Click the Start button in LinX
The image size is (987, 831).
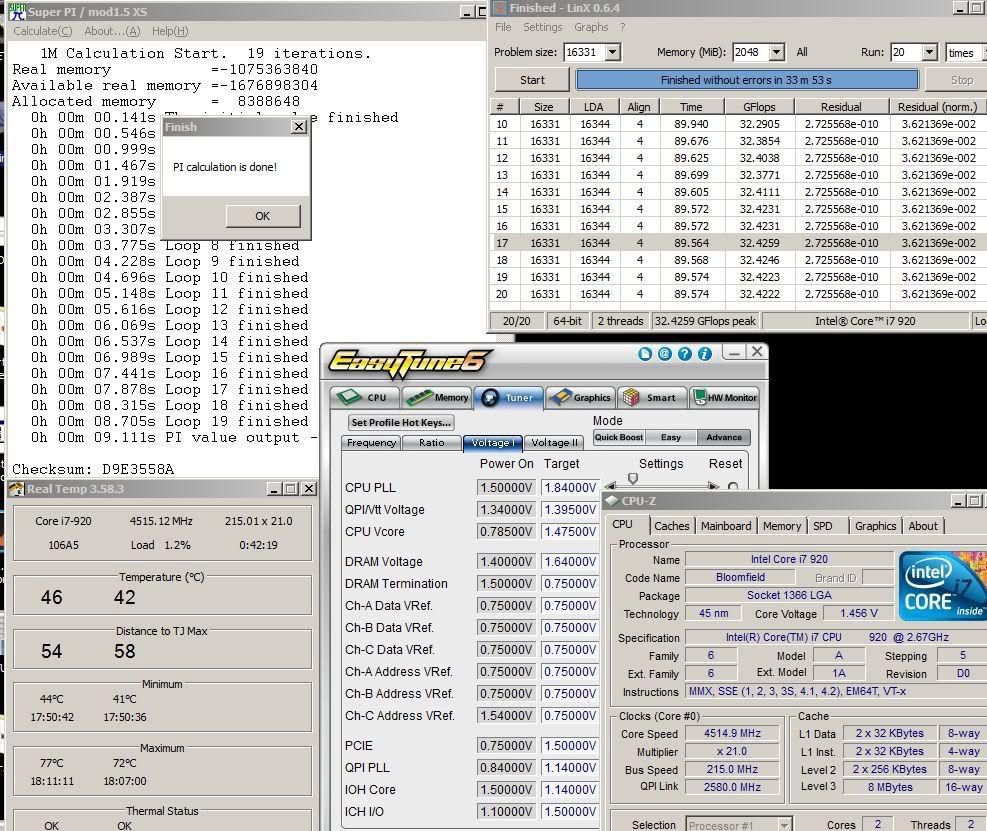pyautogui.click(x=532, y=80)
